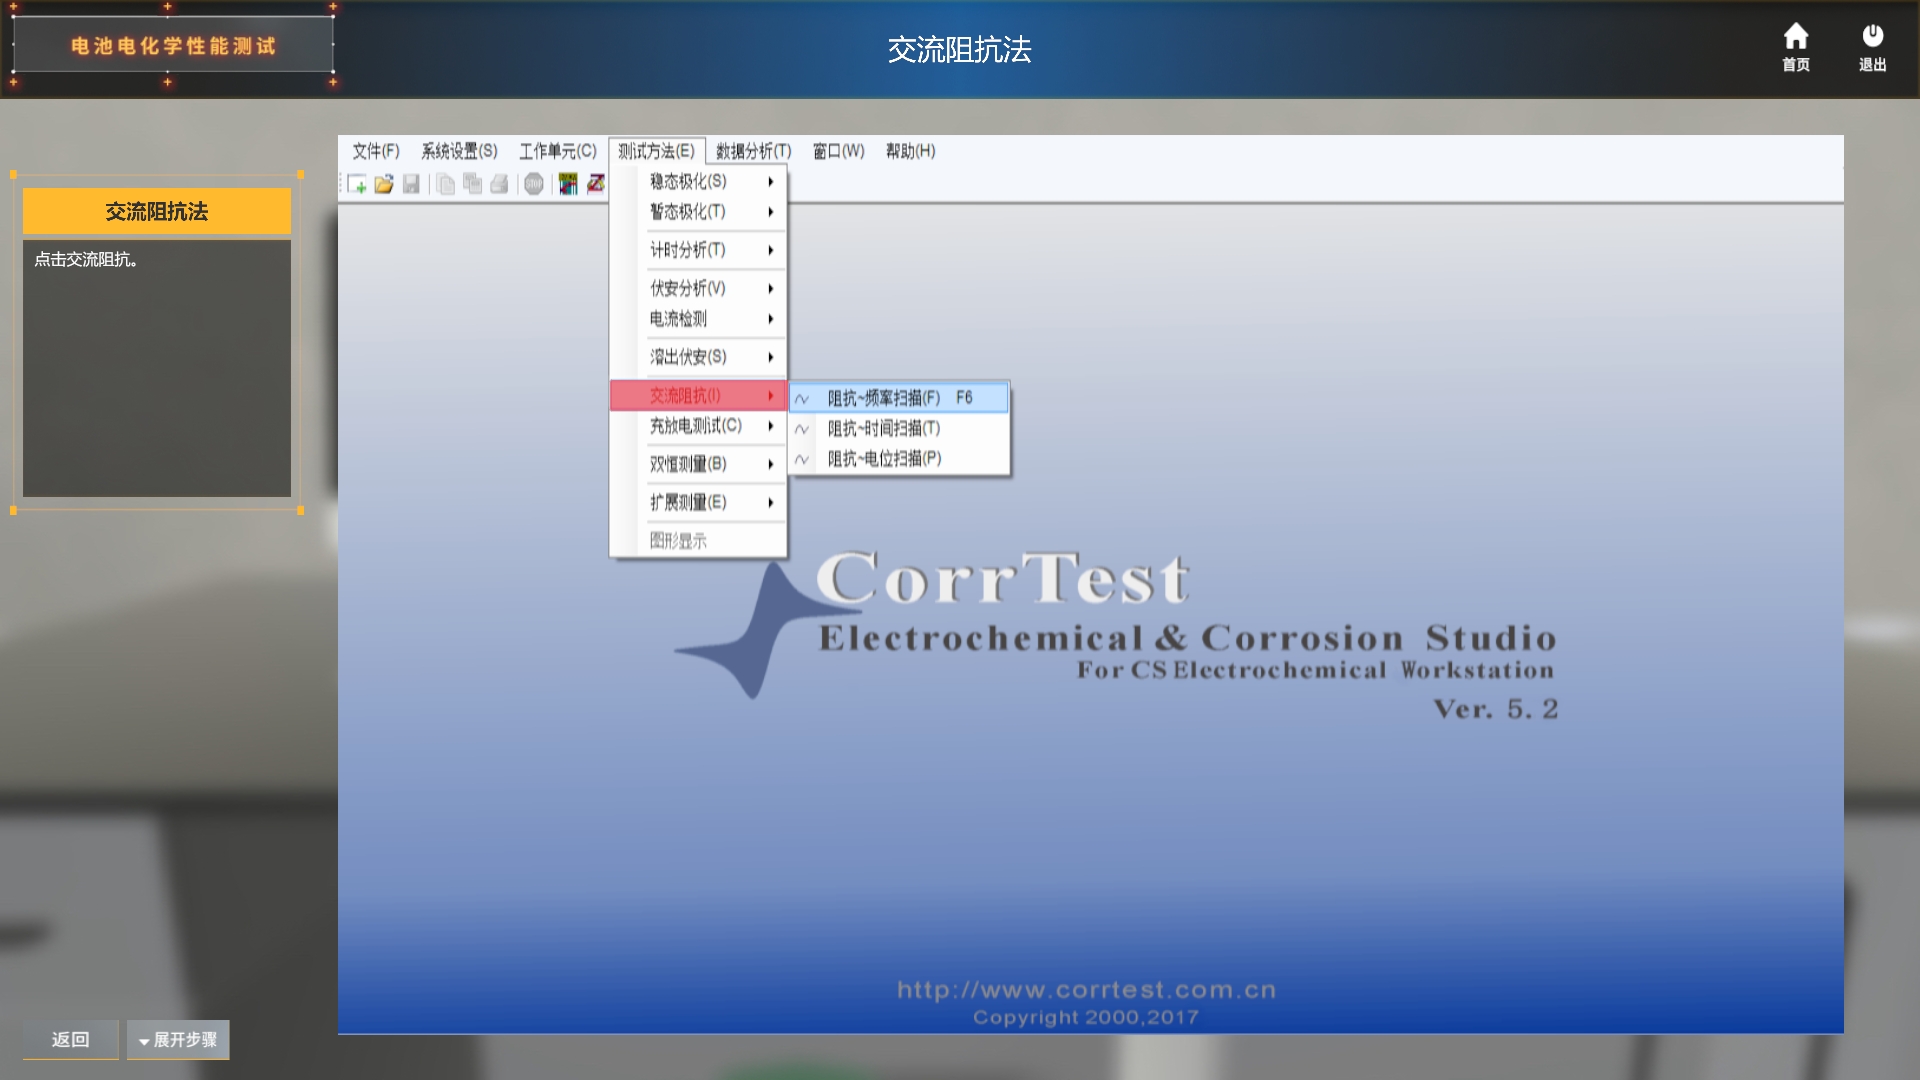Viewport: 1920px width, 1080px height.
Task: Click the copy data table toolbar icon
Action: 472,184
